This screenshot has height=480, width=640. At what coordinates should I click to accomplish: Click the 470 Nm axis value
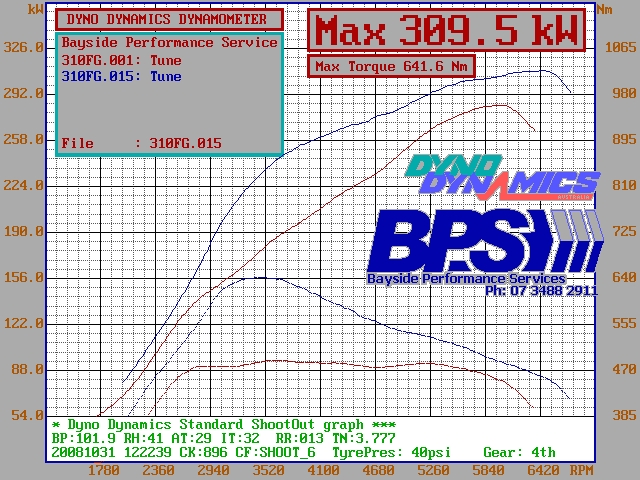point(624,369)
